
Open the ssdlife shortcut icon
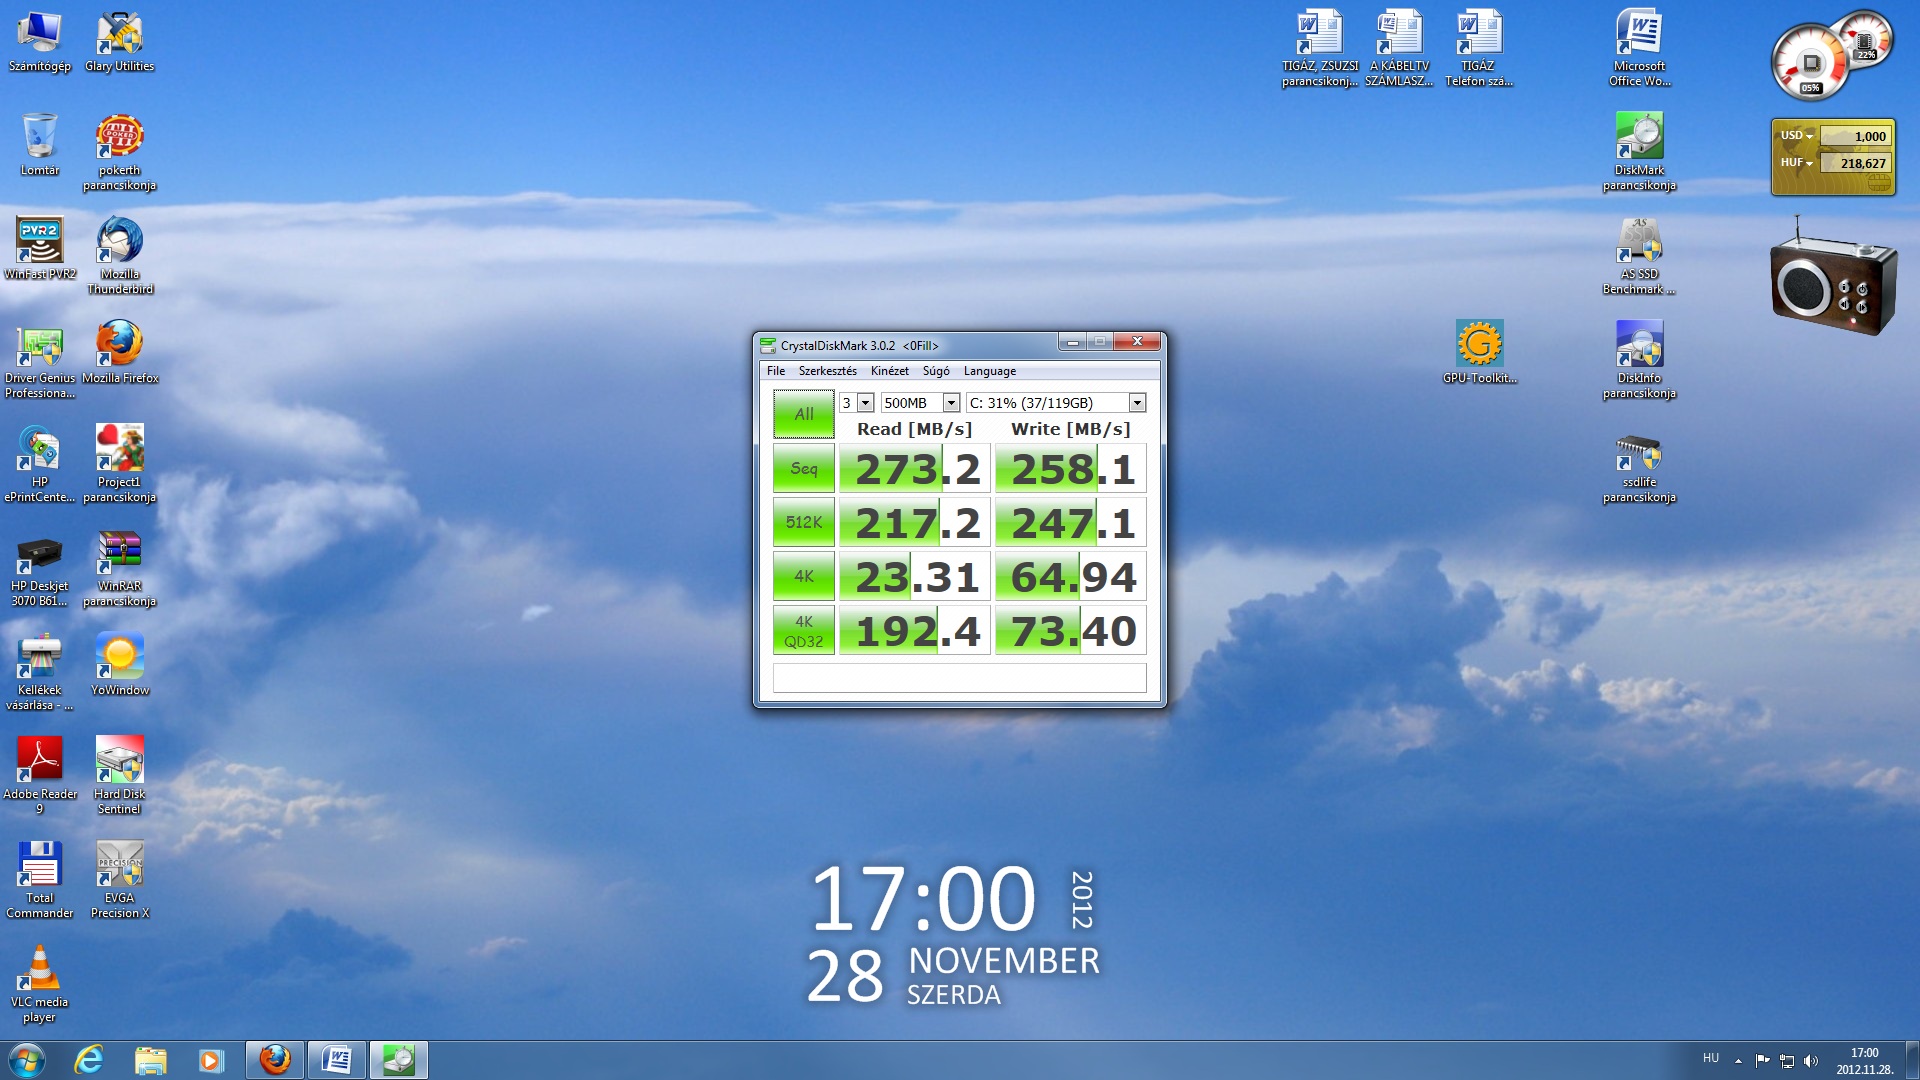click(x=1638, y=454)
